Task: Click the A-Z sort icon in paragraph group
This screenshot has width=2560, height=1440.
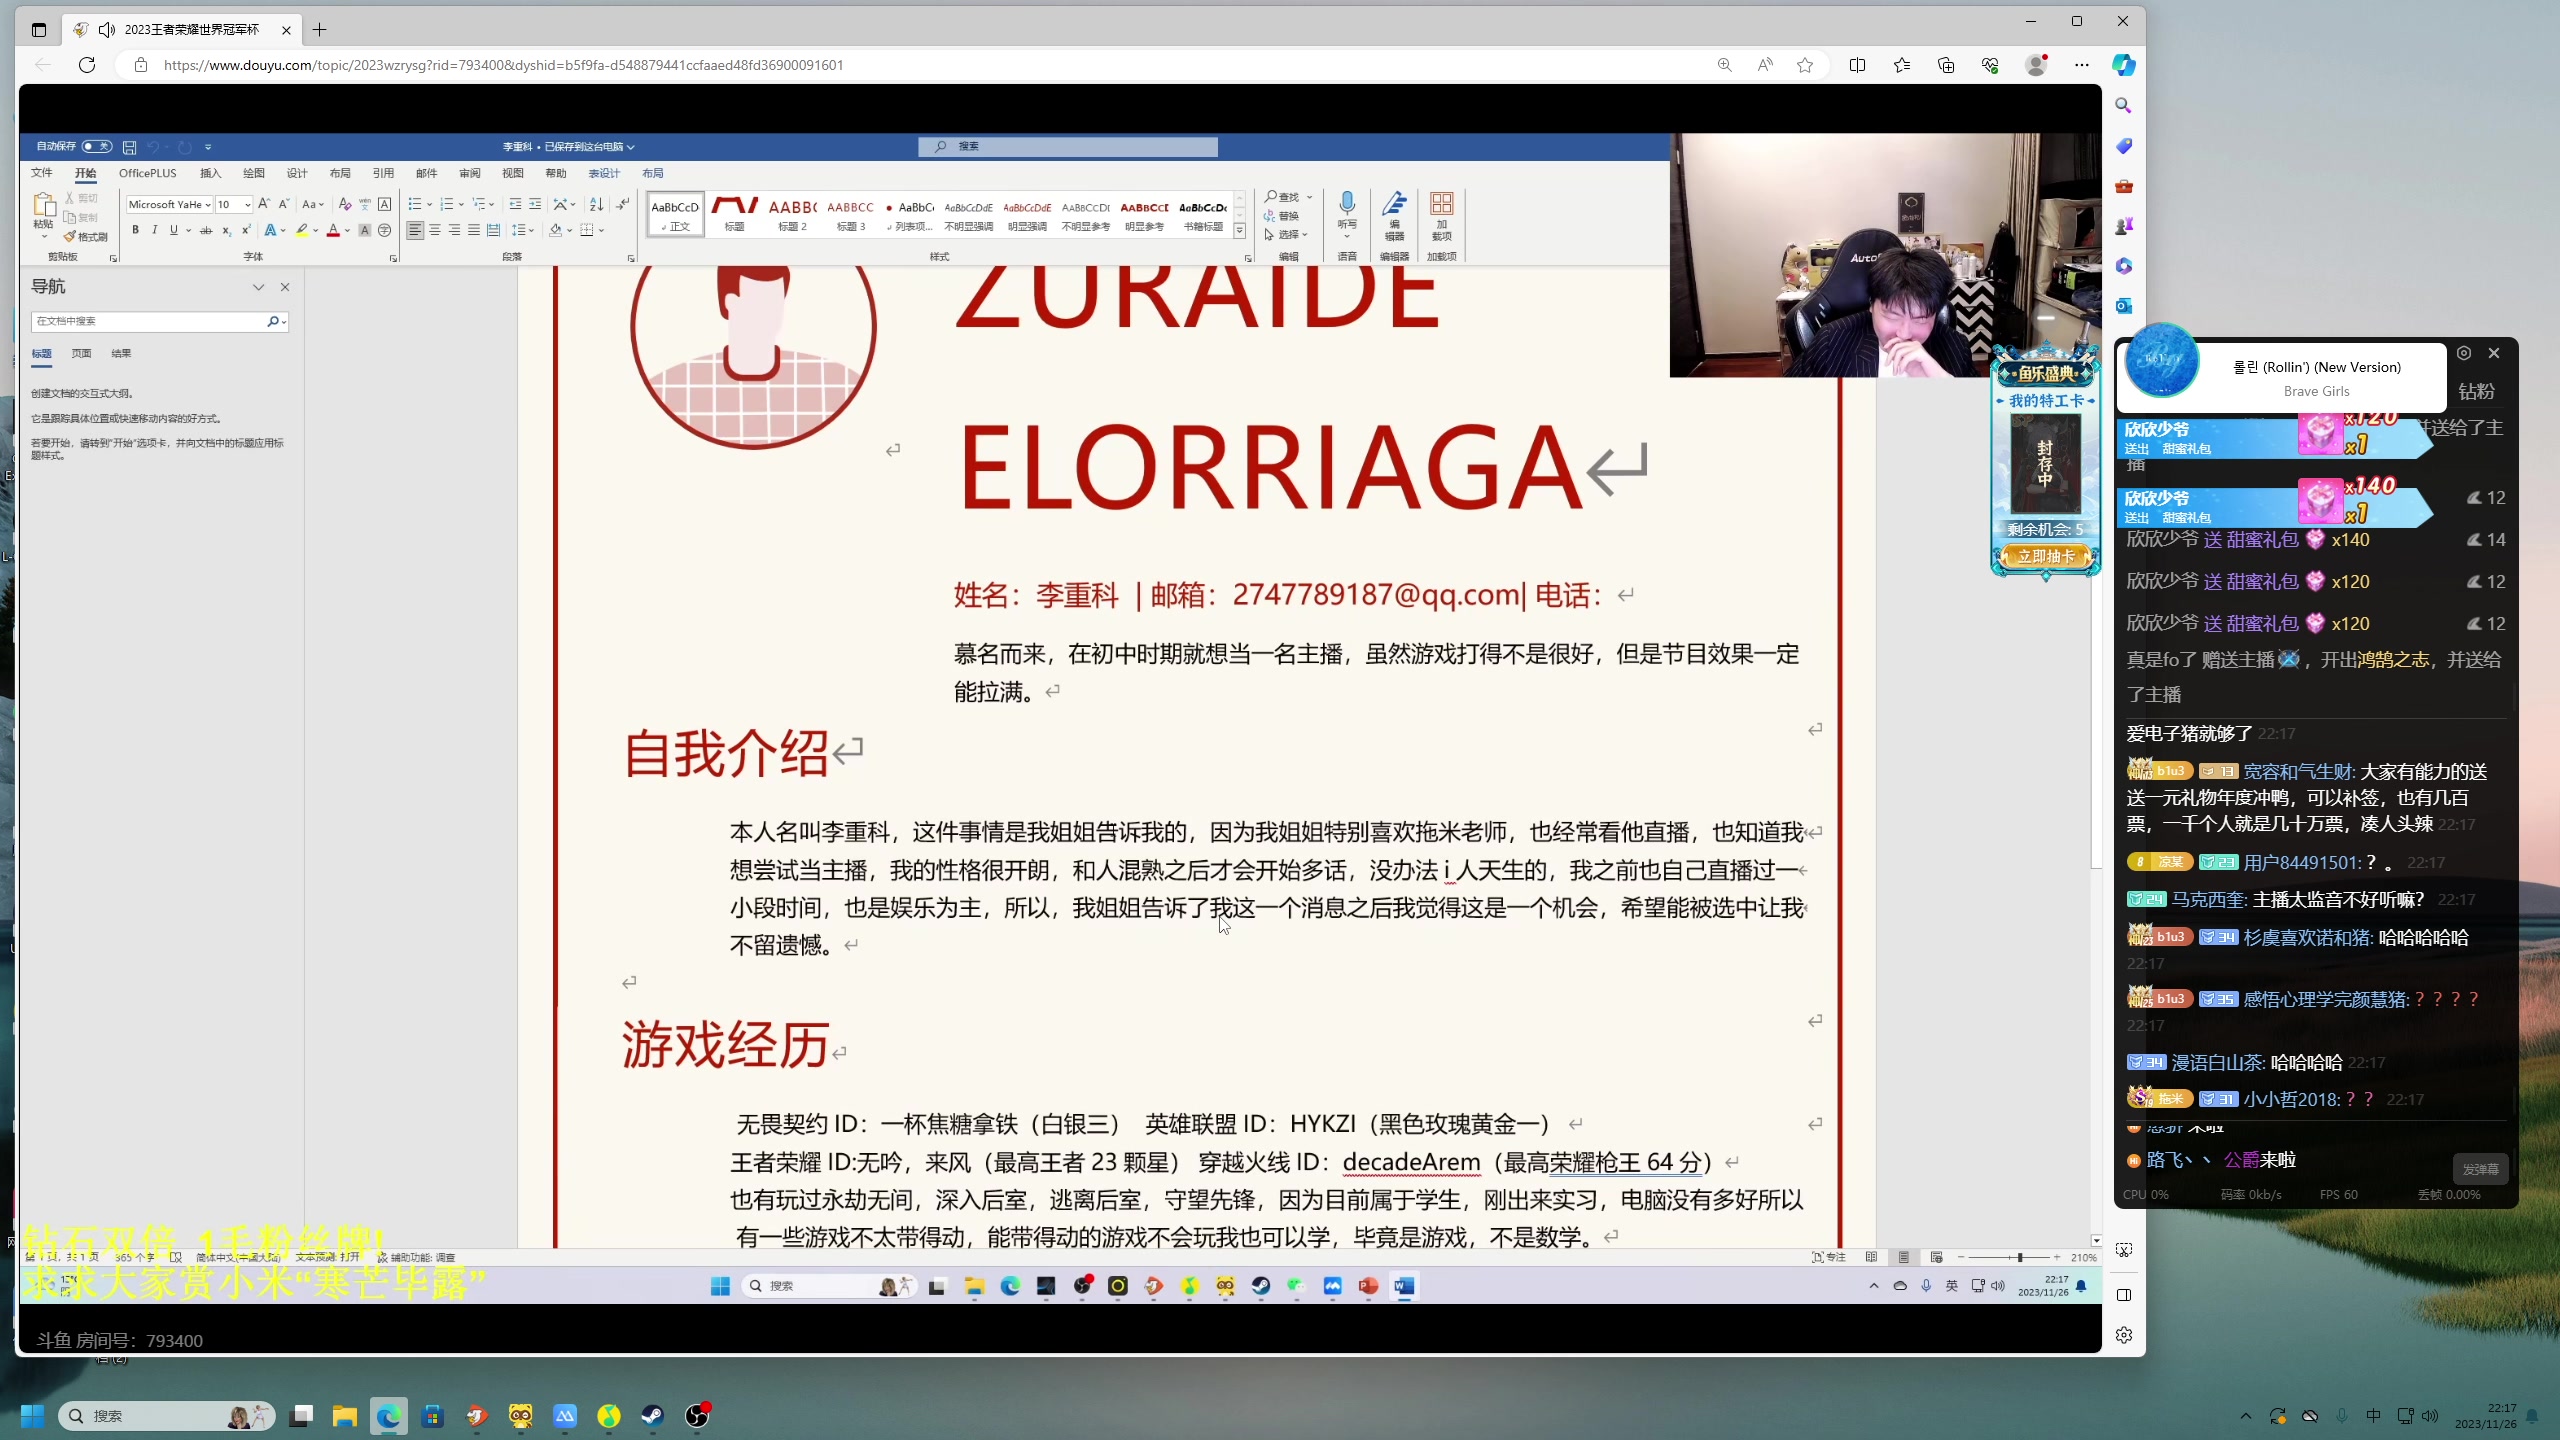Action: (596, 204)
